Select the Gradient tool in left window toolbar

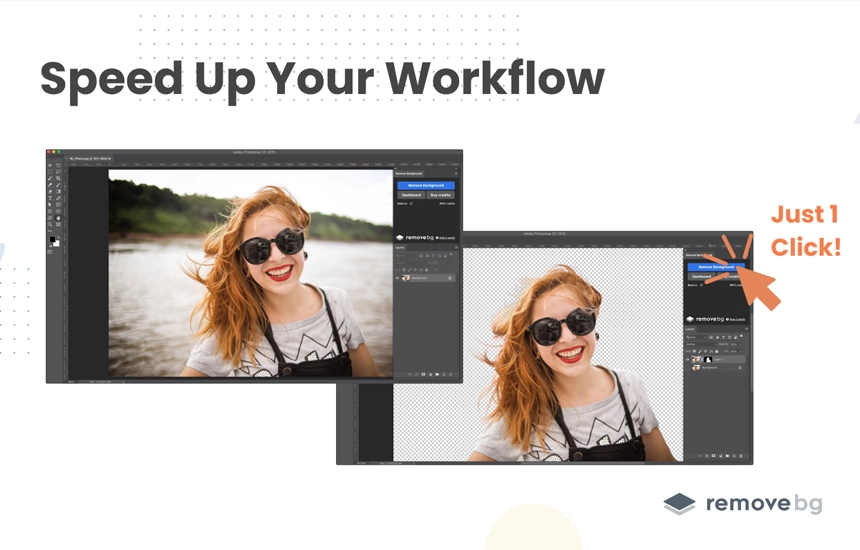[58, 191]
